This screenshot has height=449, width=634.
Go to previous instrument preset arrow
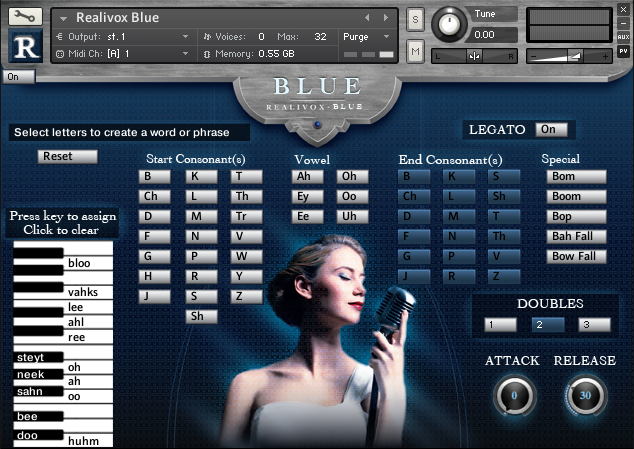tap(367, 17)
